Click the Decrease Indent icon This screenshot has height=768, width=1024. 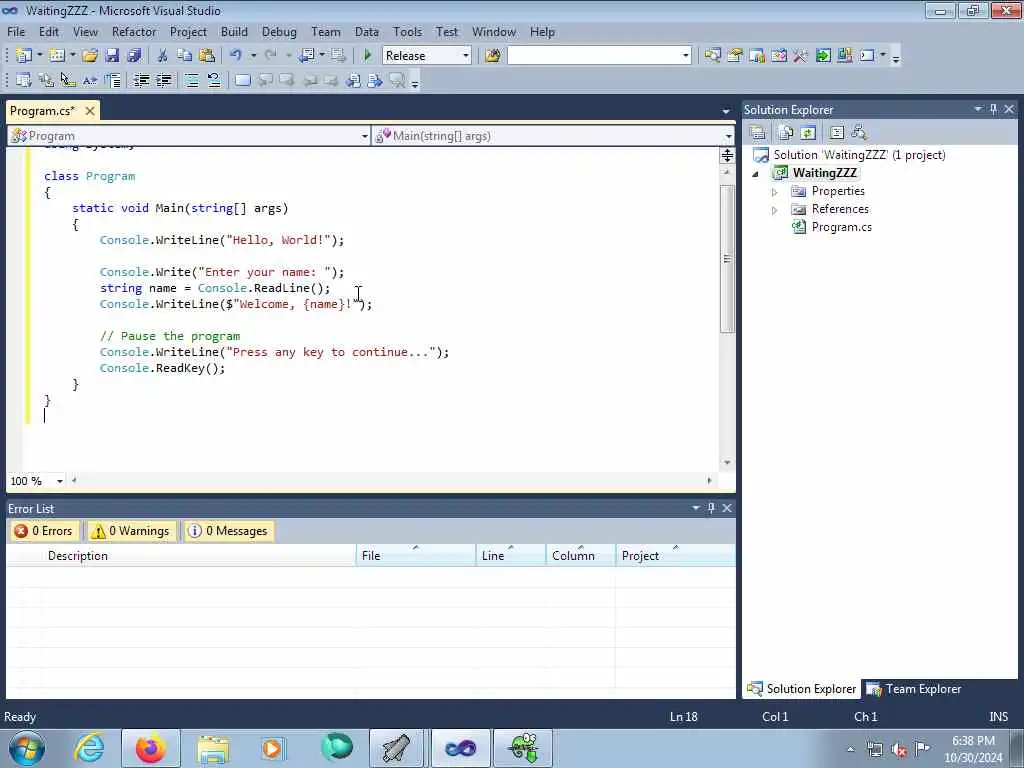[141, 80]
